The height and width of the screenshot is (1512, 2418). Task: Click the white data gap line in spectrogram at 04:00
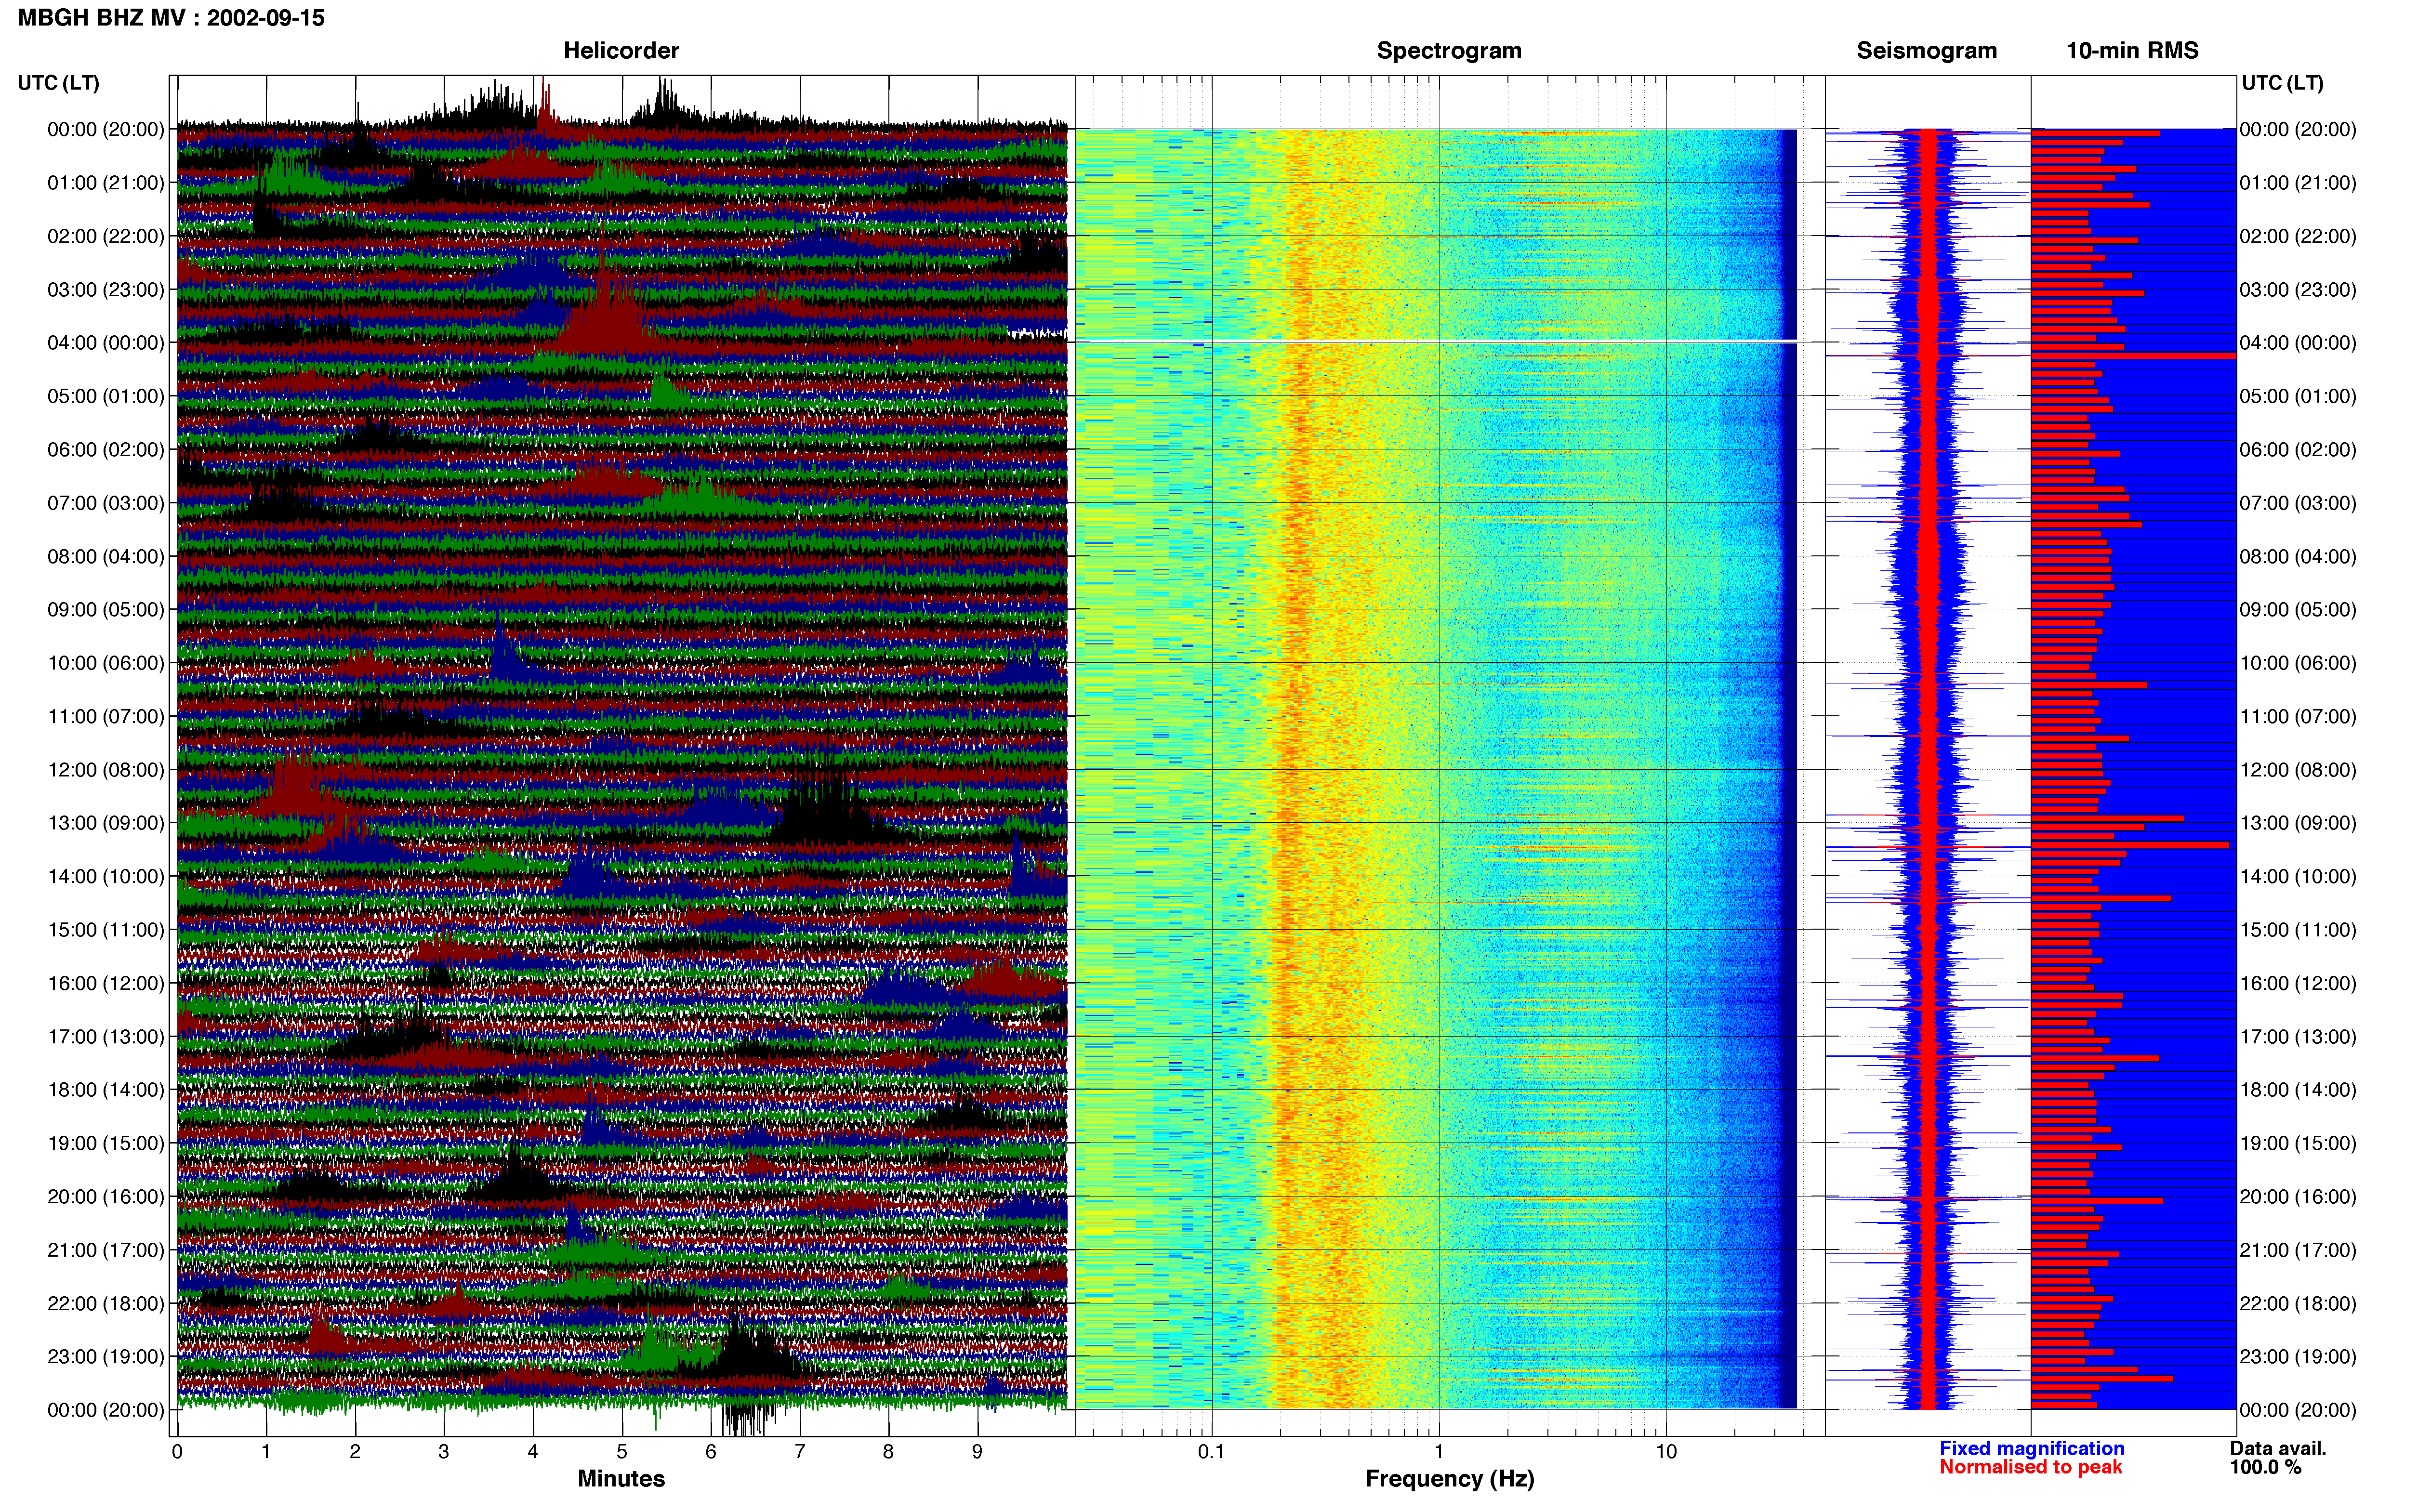click(x=1436, y=342)
